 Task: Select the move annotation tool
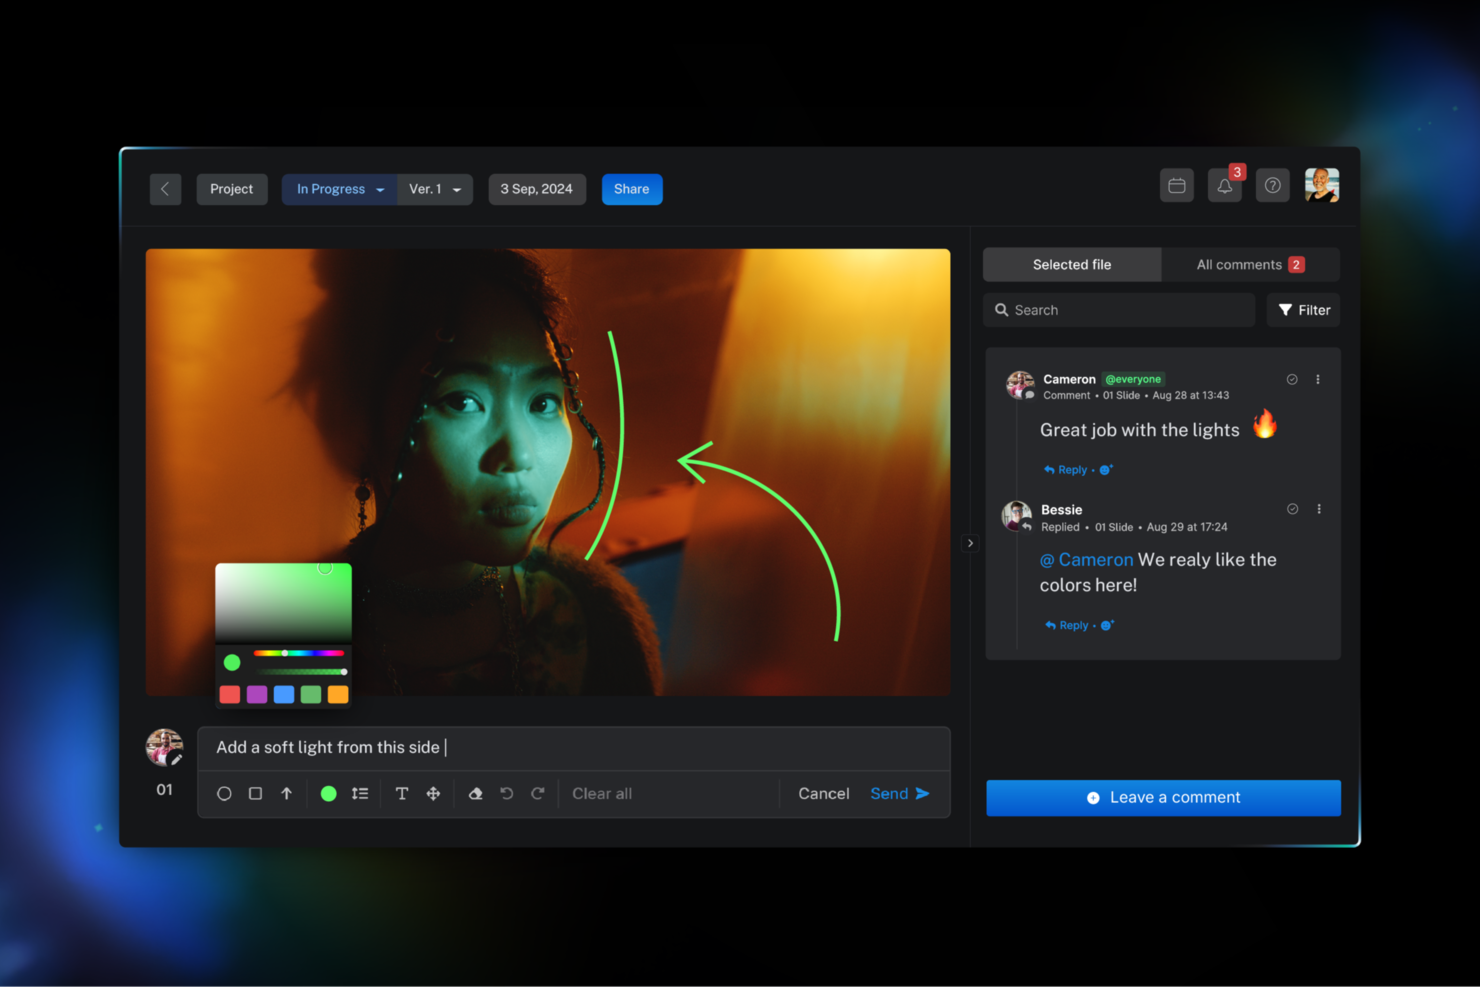pyautogui.click(x=433, y=793)
